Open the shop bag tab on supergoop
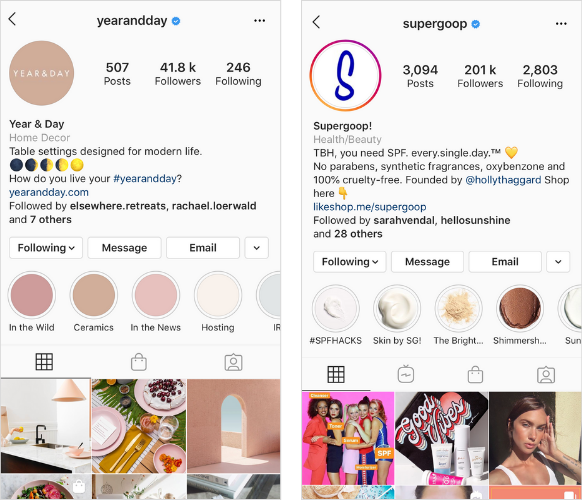582x500 pixels. [x=475, y=374]
